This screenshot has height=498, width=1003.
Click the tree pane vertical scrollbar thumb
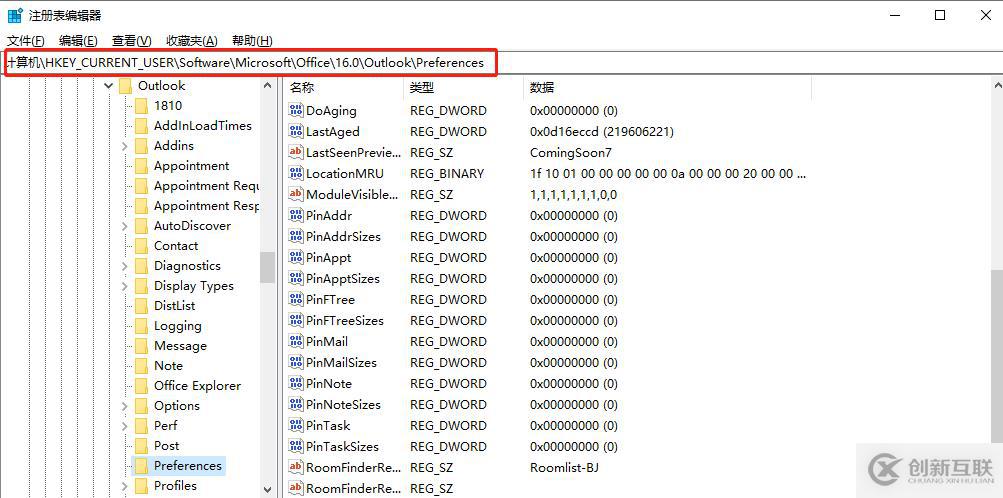pos(267,267)
